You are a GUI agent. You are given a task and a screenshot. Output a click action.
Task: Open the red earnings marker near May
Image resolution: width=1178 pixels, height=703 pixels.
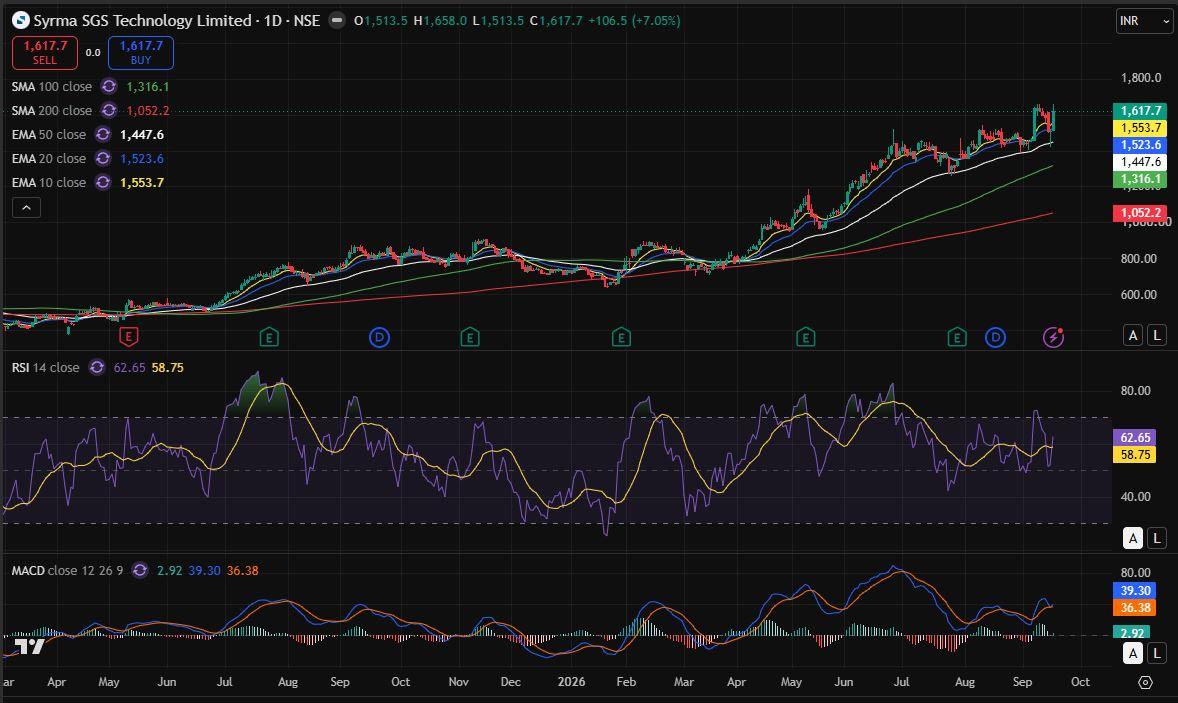(x=128, y=336)
